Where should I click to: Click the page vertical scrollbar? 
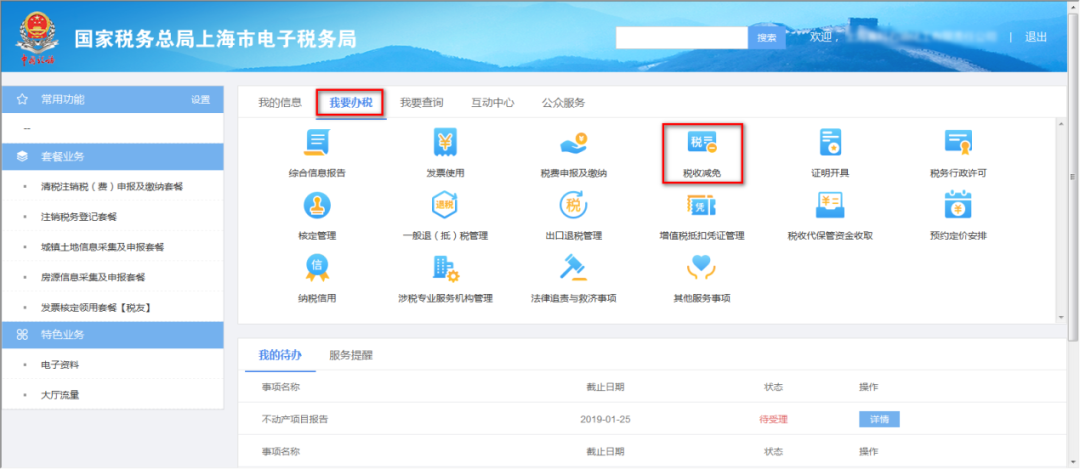[x=1073, y=178]
